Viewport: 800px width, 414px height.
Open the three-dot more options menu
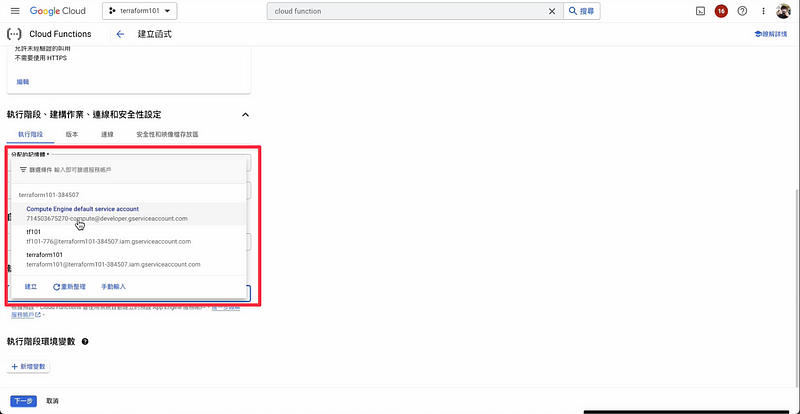click(763, 11)
